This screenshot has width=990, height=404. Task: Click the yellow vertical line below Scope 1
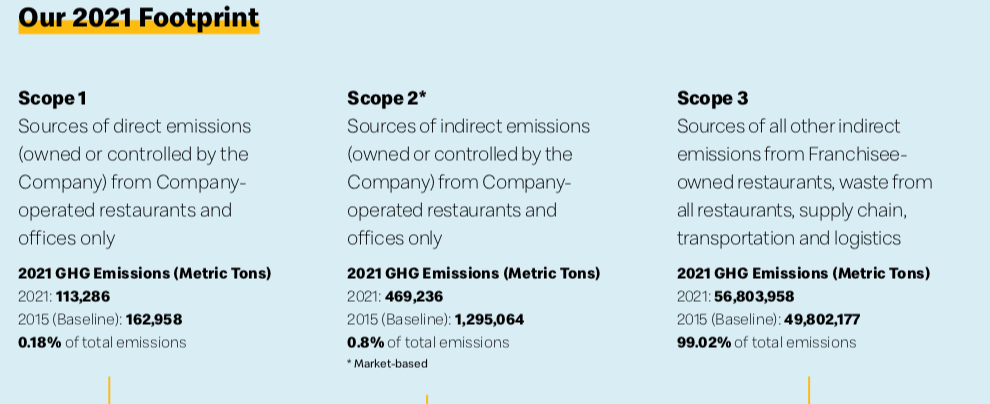pos(109,390)
